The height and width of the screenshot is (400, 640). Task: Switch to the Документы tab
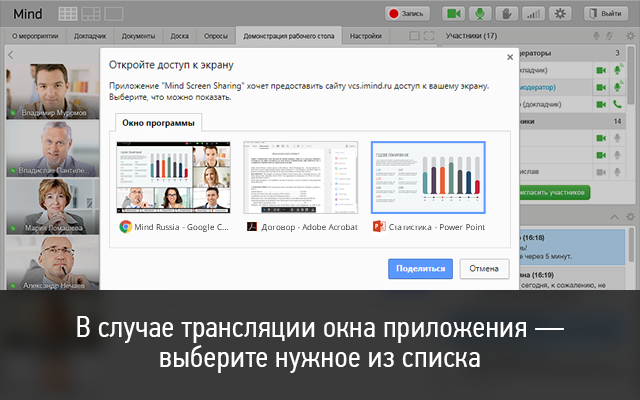tap(138, 36)
